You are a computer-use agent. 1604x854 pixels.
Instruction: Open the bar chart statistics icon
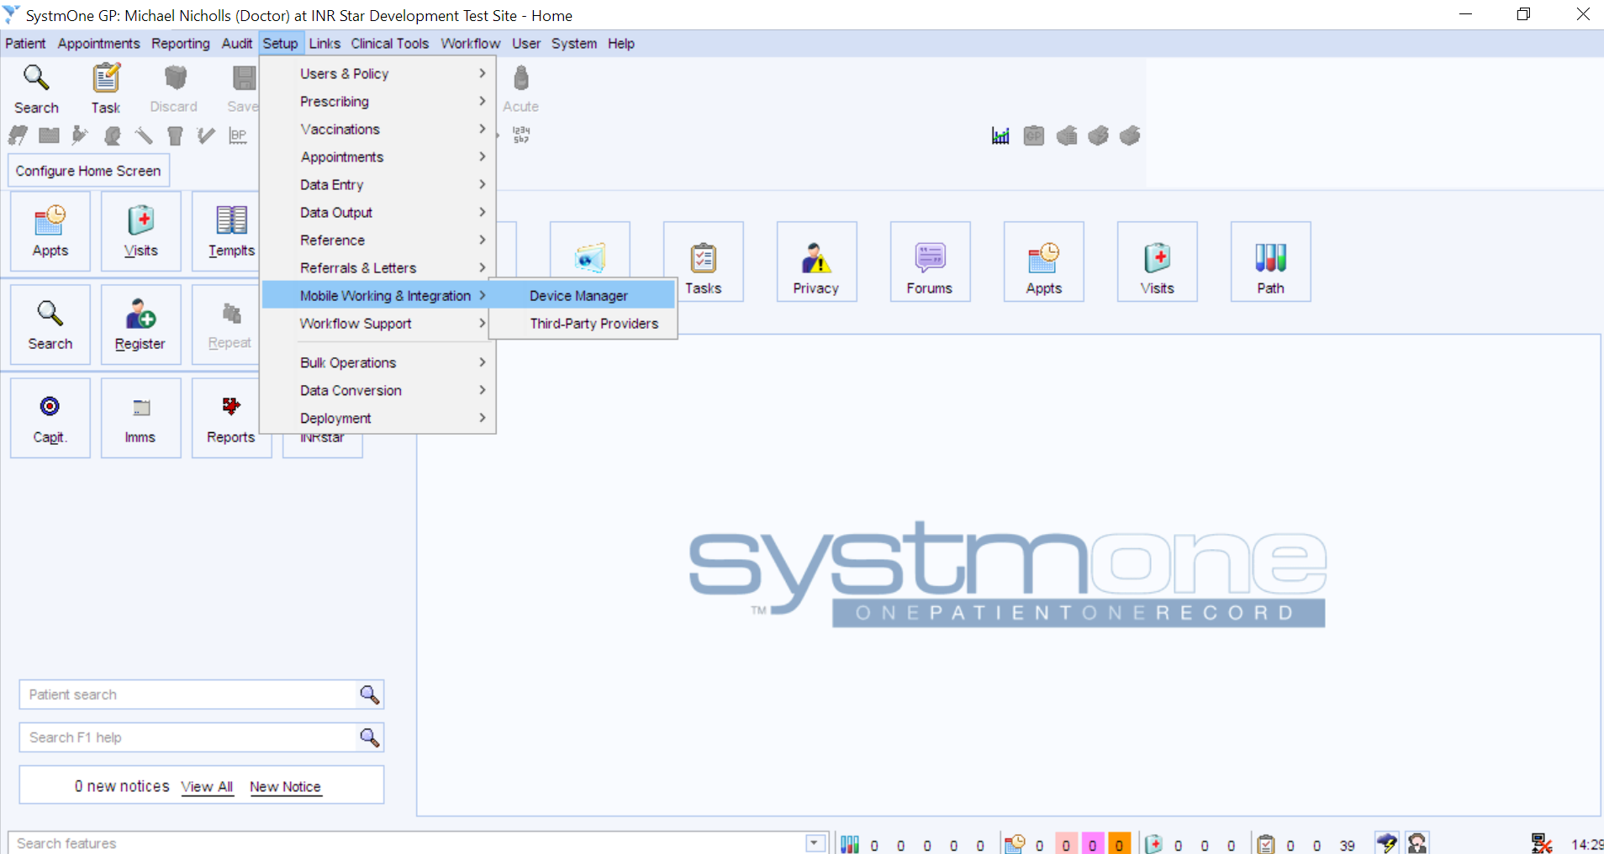[1000, 136]
